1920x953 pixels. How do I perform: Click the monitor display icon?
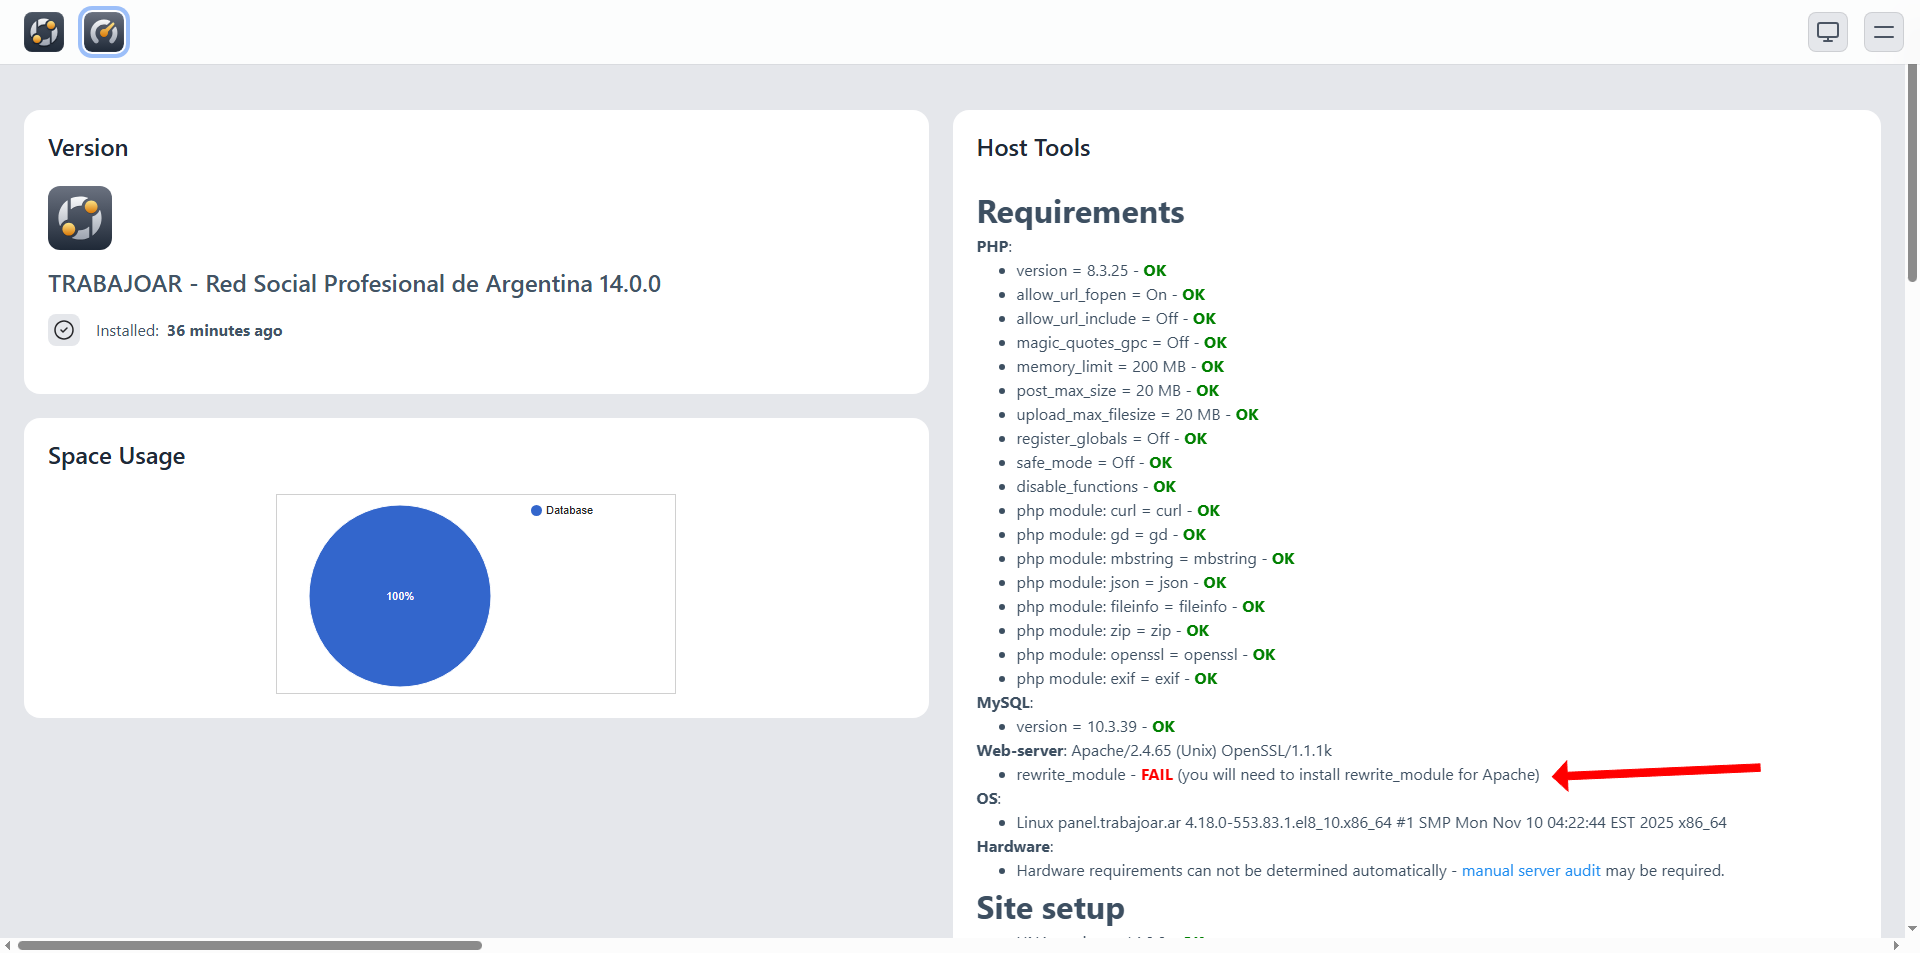(x=1827, y=32)
